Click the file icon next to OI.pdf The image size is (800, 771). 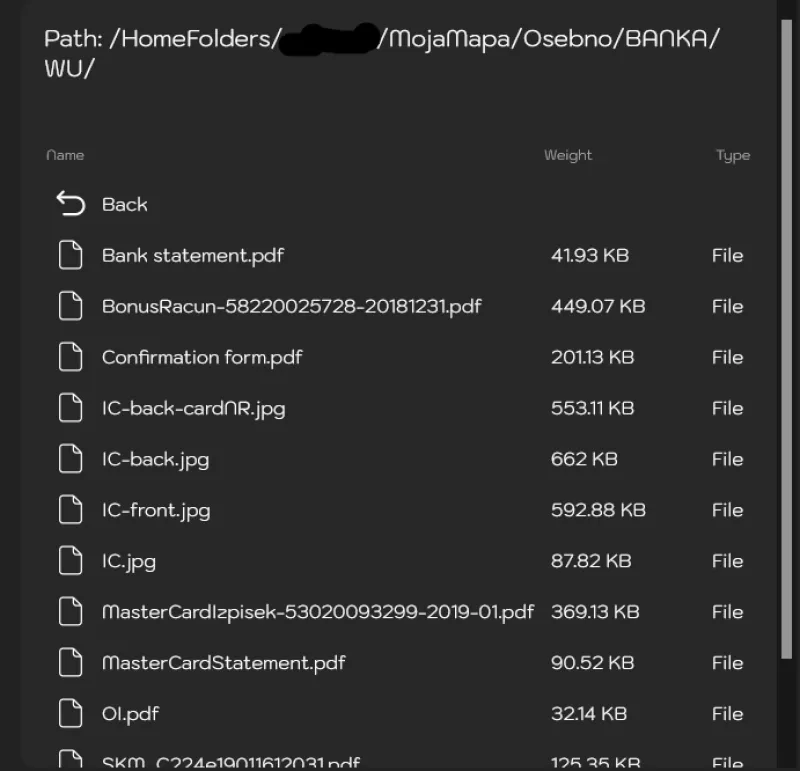70,714
